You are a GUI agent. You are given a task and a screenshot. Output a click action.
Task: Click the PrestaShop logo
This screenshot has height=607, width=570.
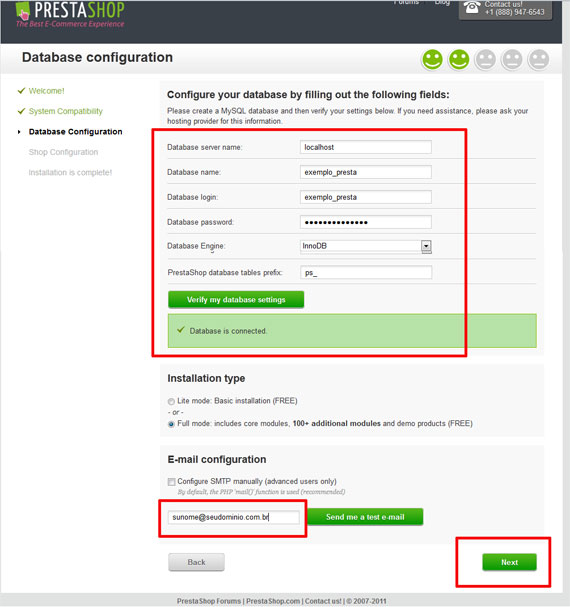70,15
